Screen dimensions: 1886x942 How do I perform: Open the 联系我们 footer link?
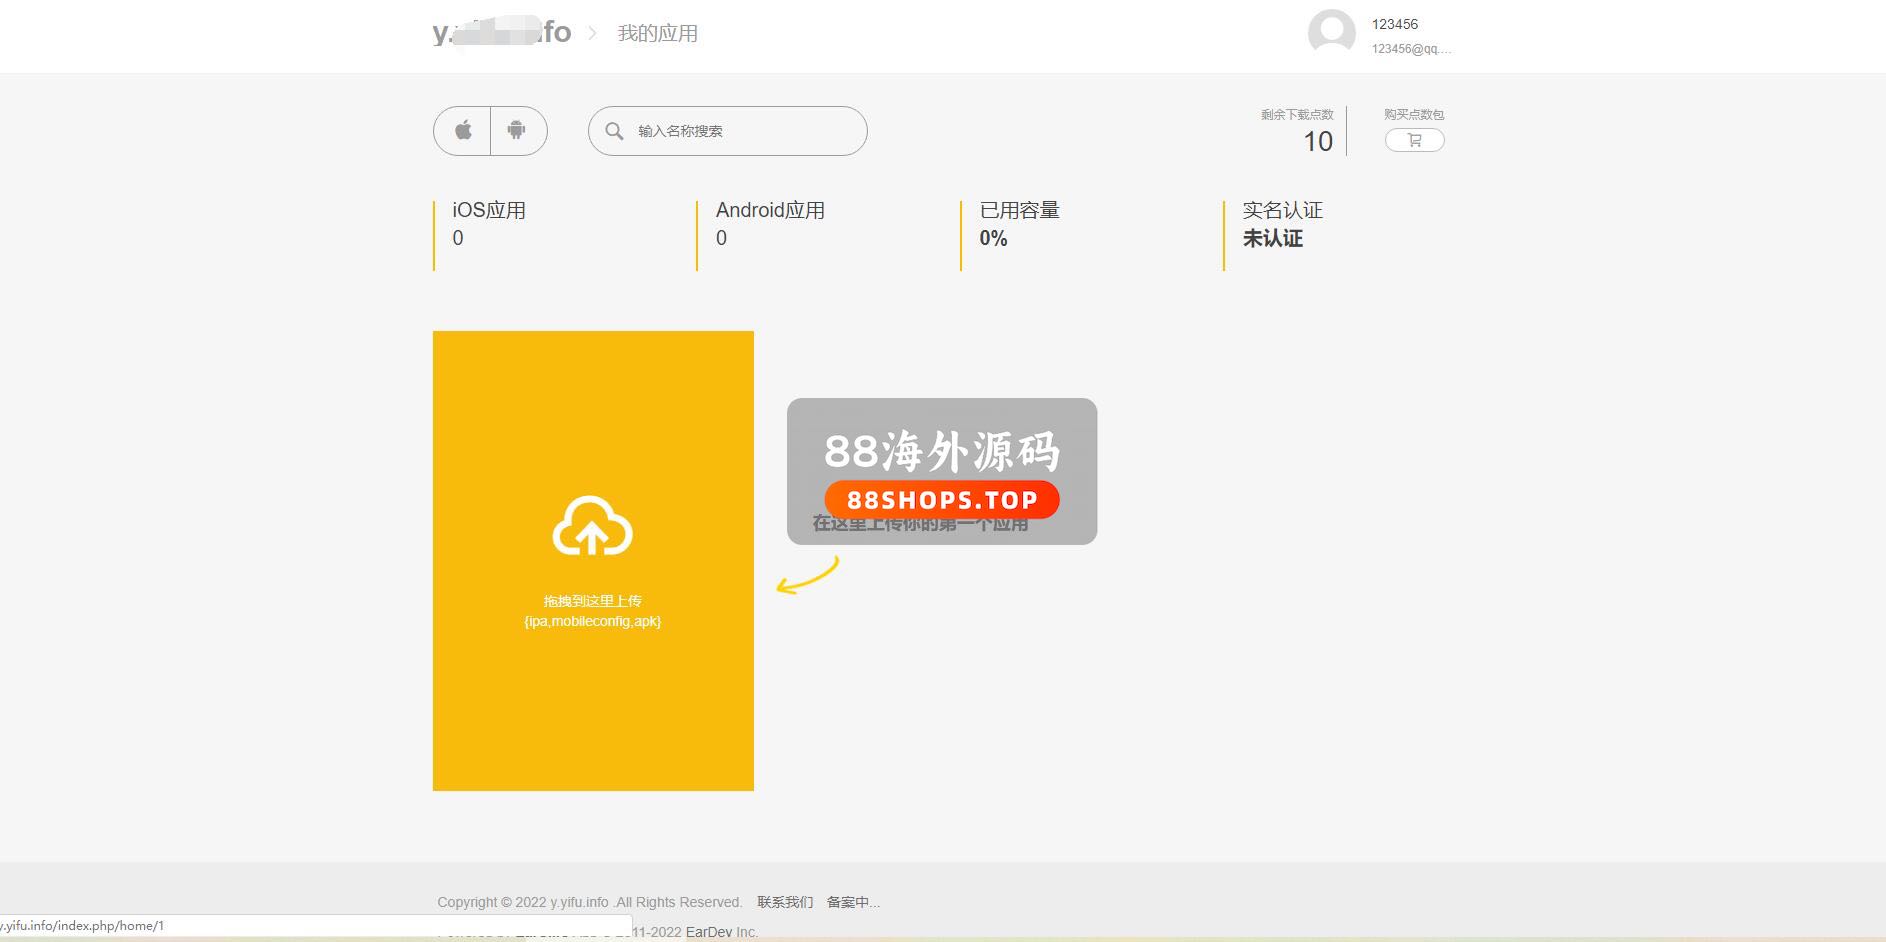coord(785,902)
